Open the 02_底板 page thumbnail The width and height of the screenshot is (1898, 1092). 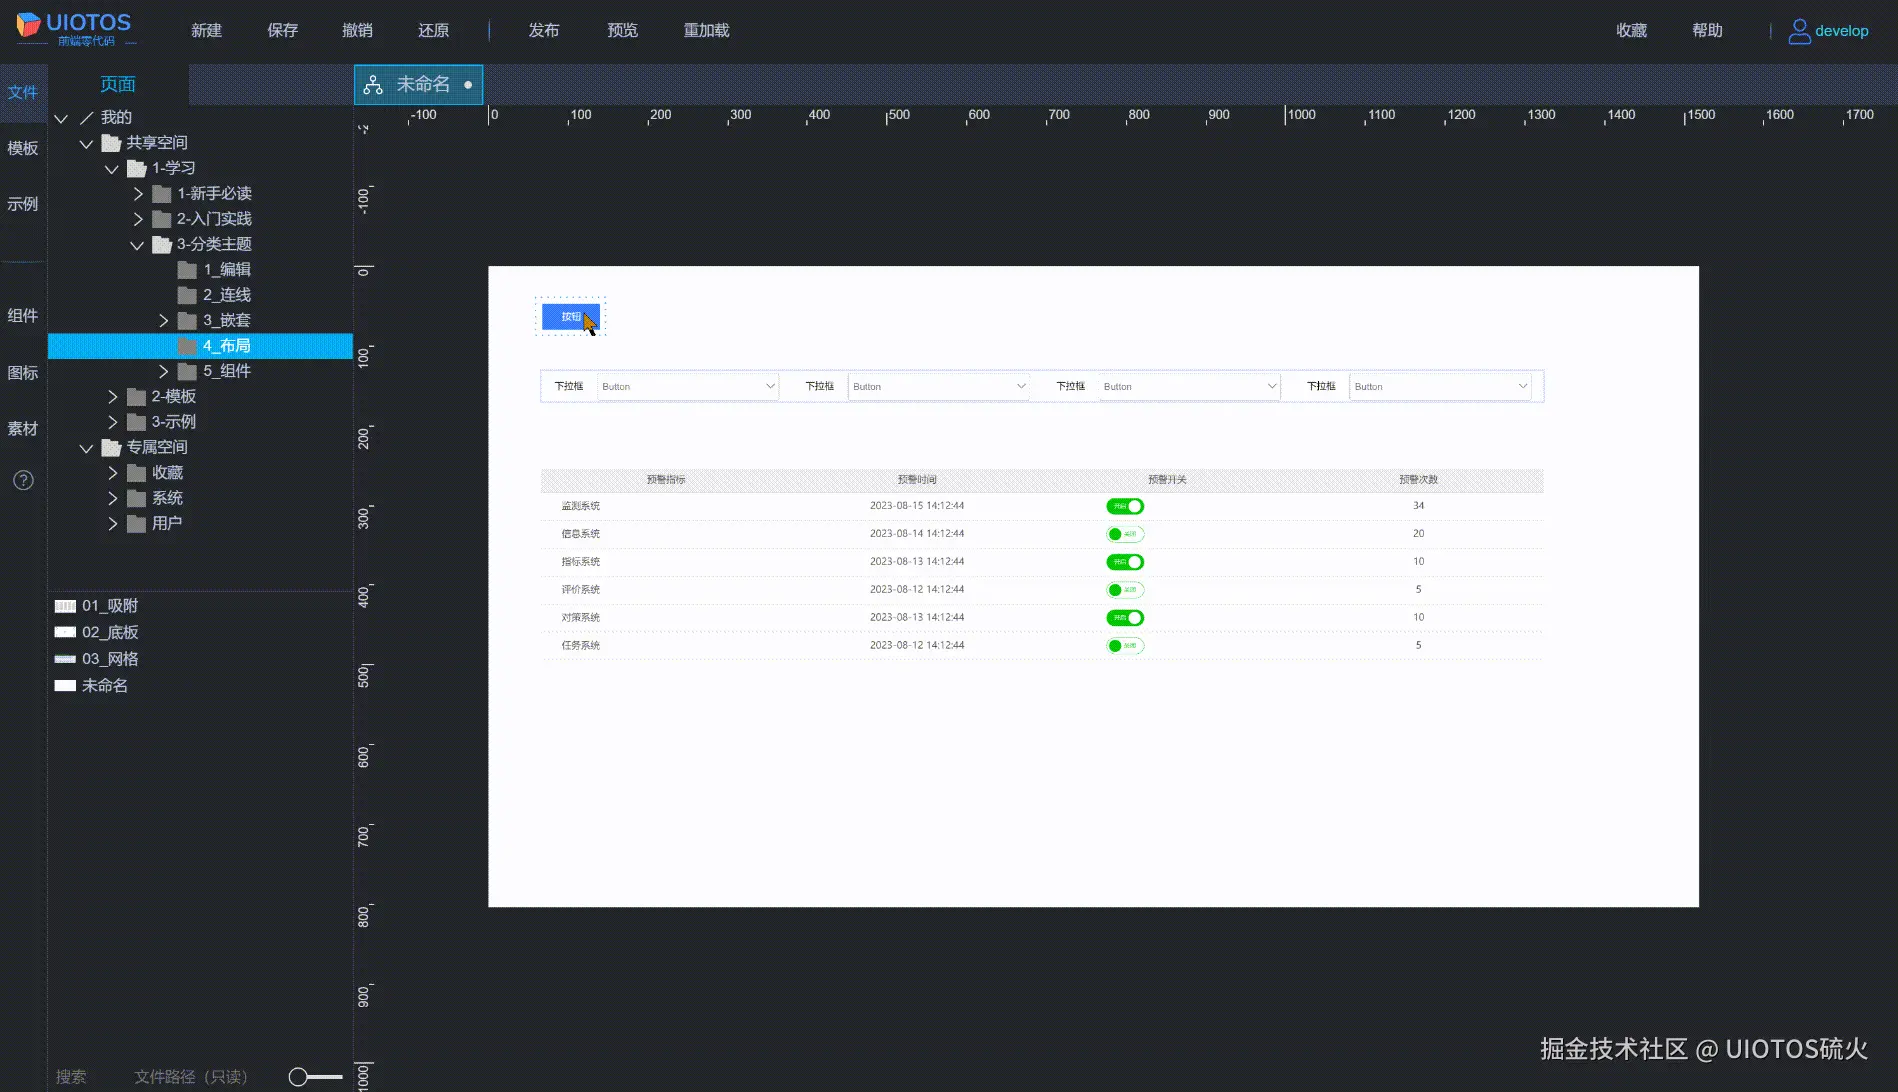point(65,632)
